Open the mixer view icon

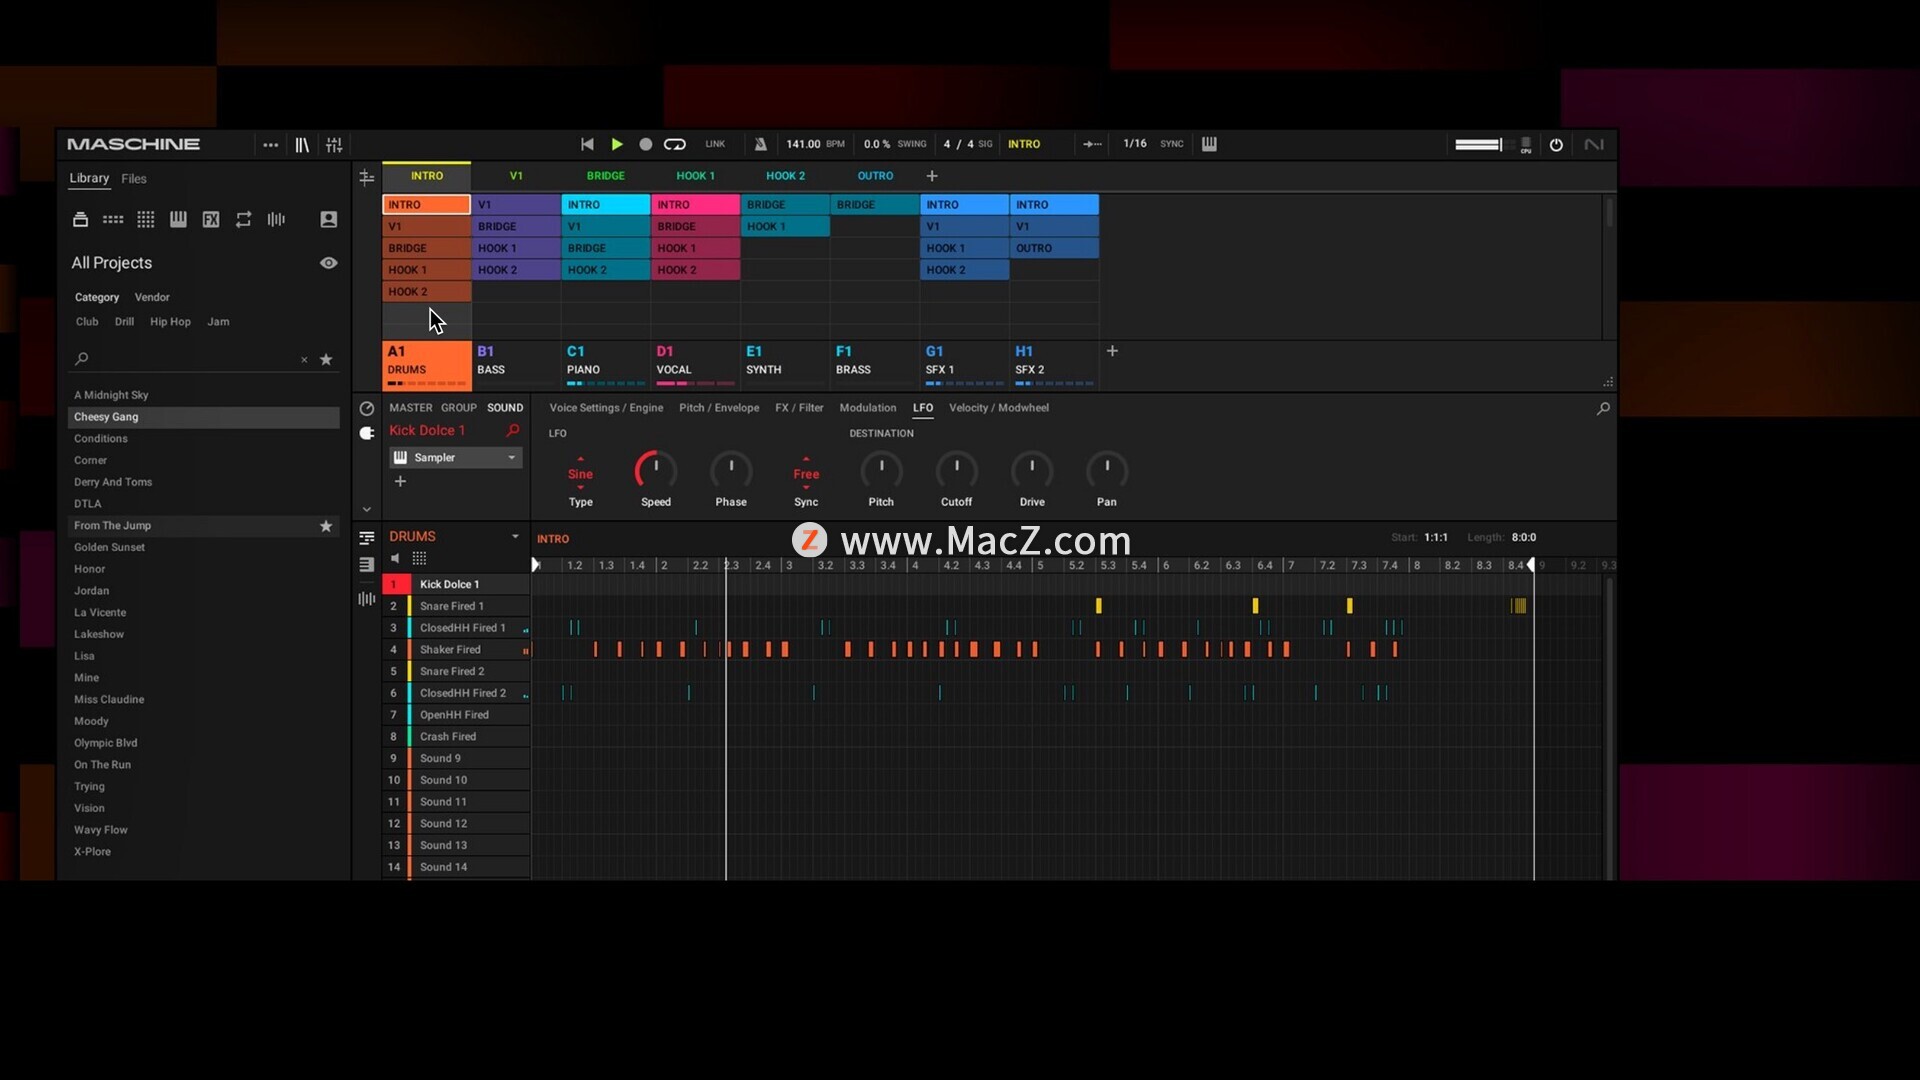click(334, 145)
